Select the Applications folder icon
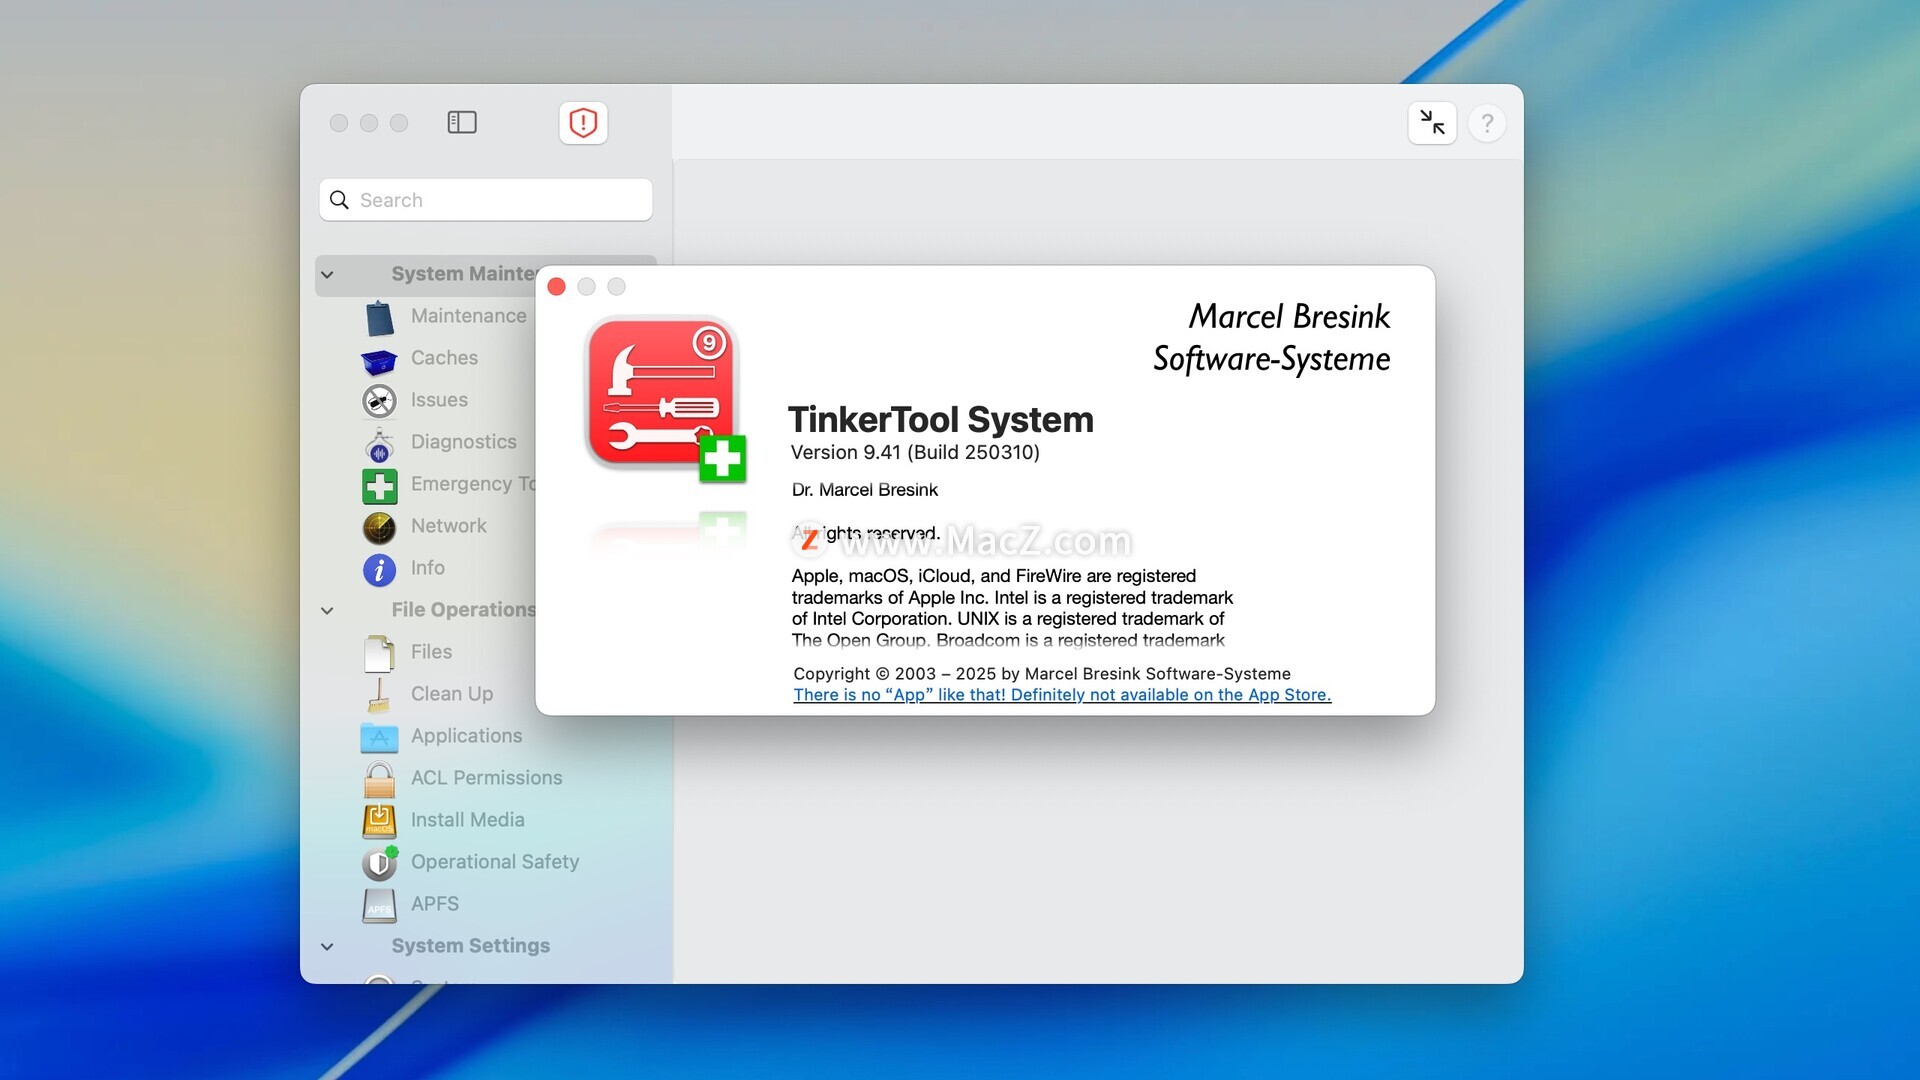1920x1080 pixels. click(x=379, y=737)
